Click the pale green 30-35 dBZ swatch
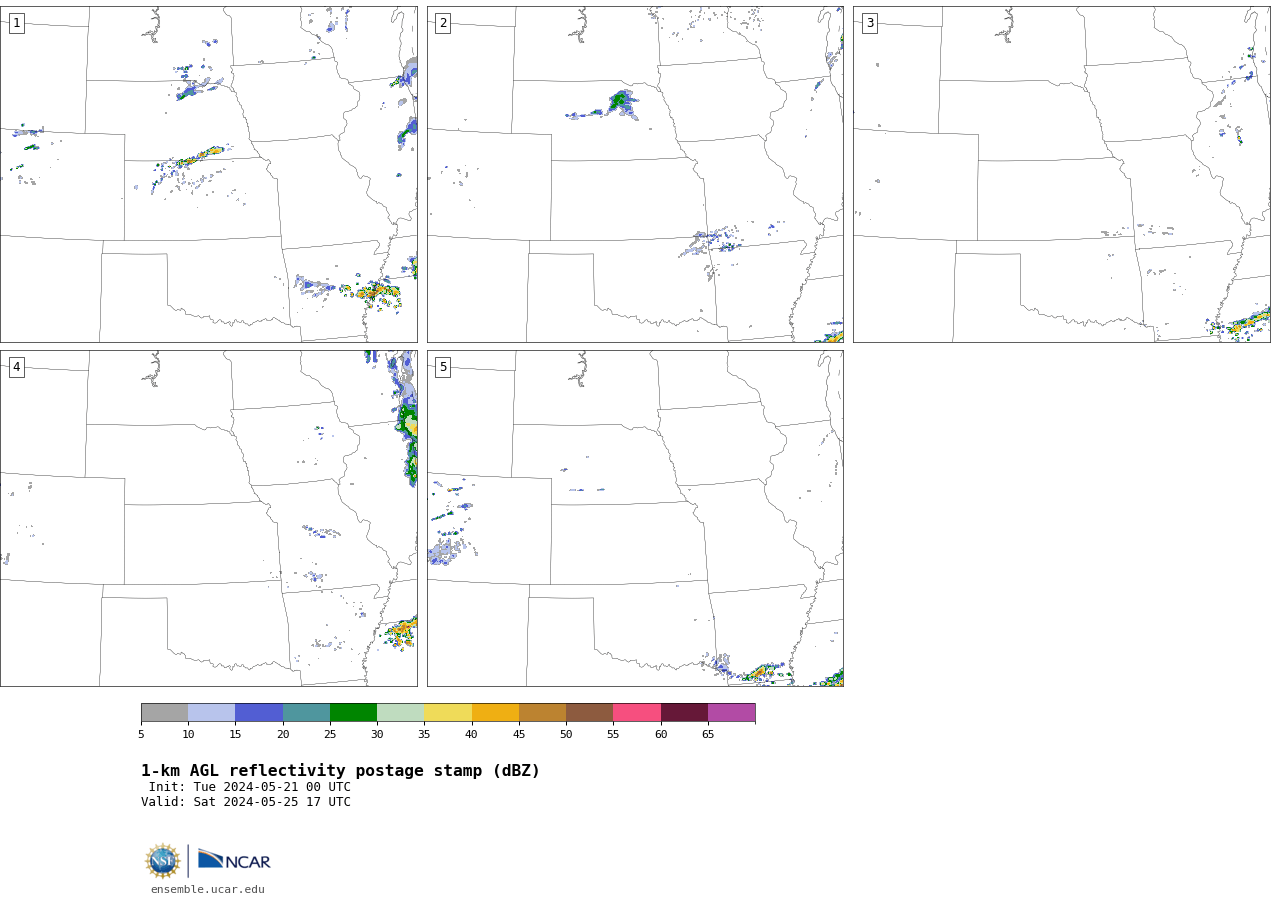 (400, 713)
